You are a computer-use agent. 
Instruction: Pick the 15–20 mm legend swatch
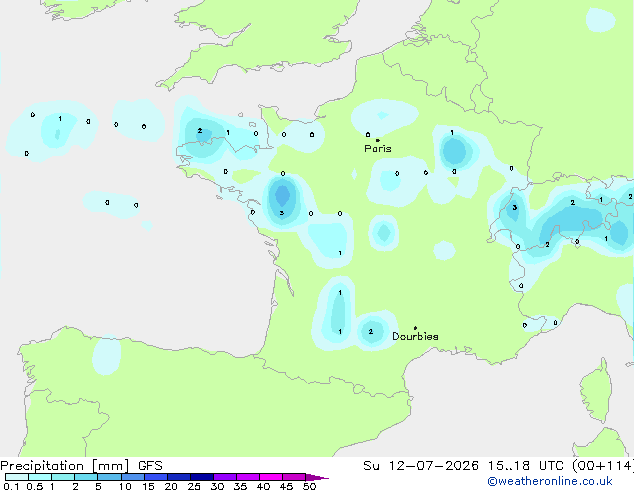tap(155, 477)
